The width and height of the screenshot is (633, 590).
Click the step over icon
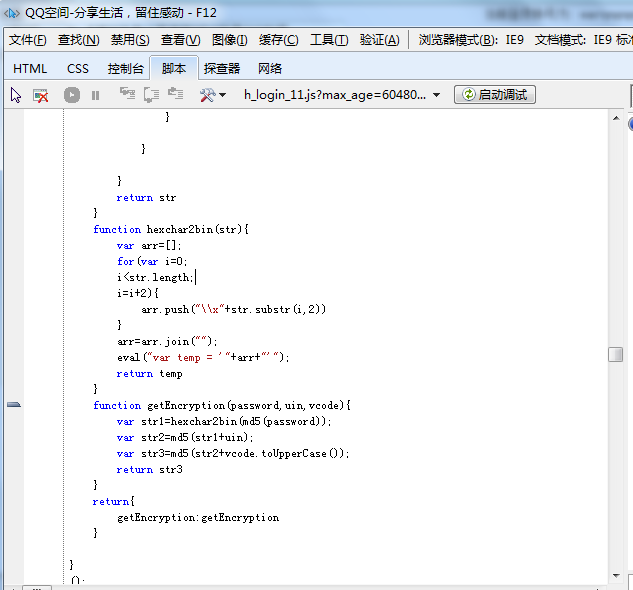pyautogui.click(x=151, y=95)
